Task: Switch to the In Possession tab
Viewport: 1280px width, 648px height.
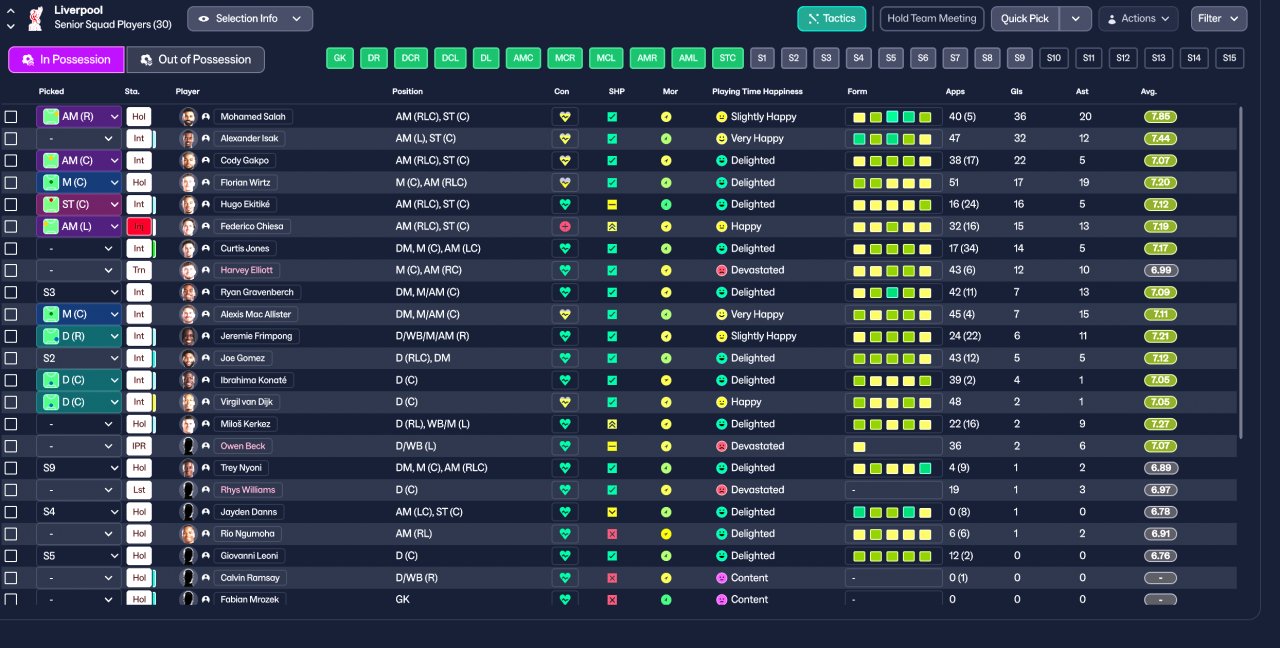Action: pos(66,59)
